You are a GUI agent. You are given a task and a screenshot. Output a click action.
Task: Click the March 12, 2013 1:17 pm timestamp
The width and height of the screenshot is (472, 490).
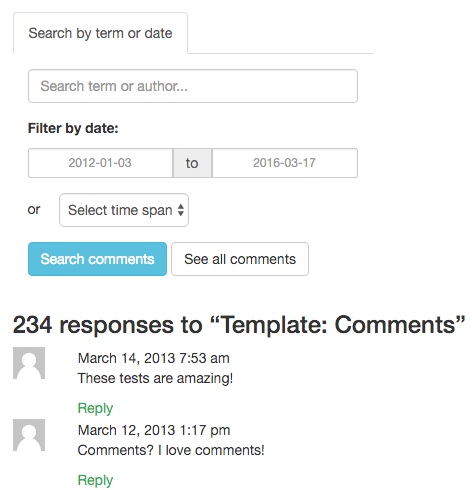point(154,430)
